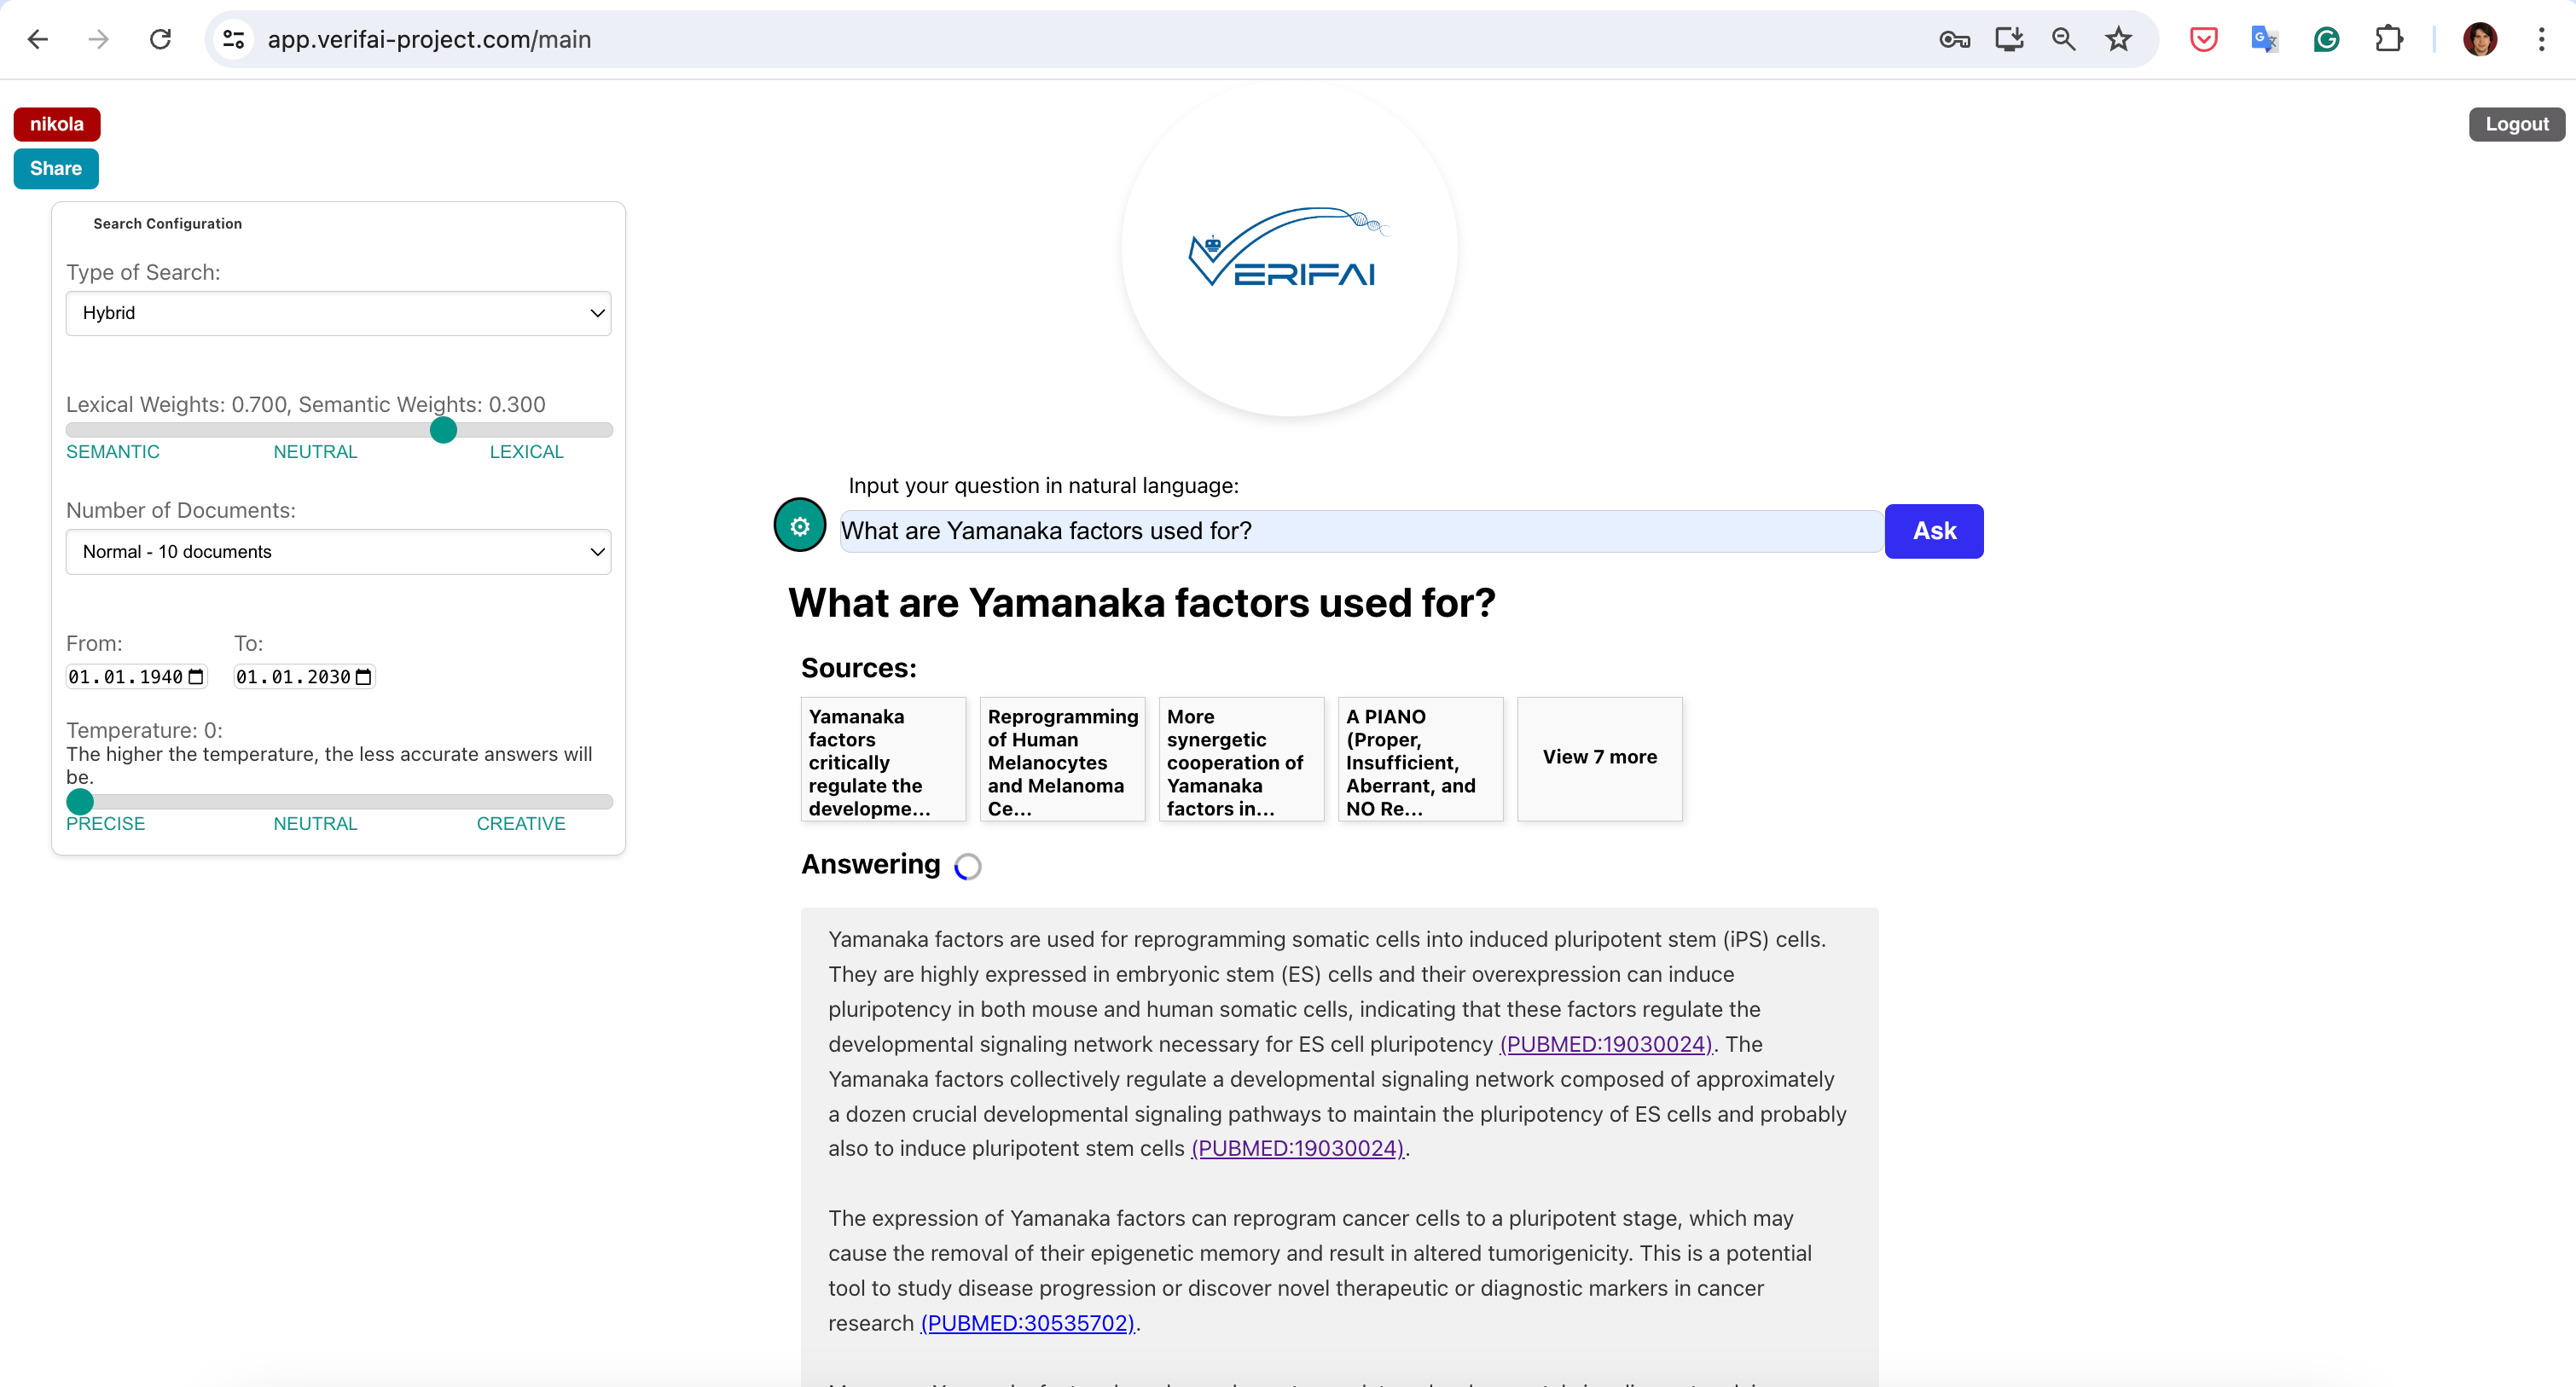This screenshot has width=2576, height=1387.
Task: Click the Google Translate extension icon
Action: (2264, 39)
